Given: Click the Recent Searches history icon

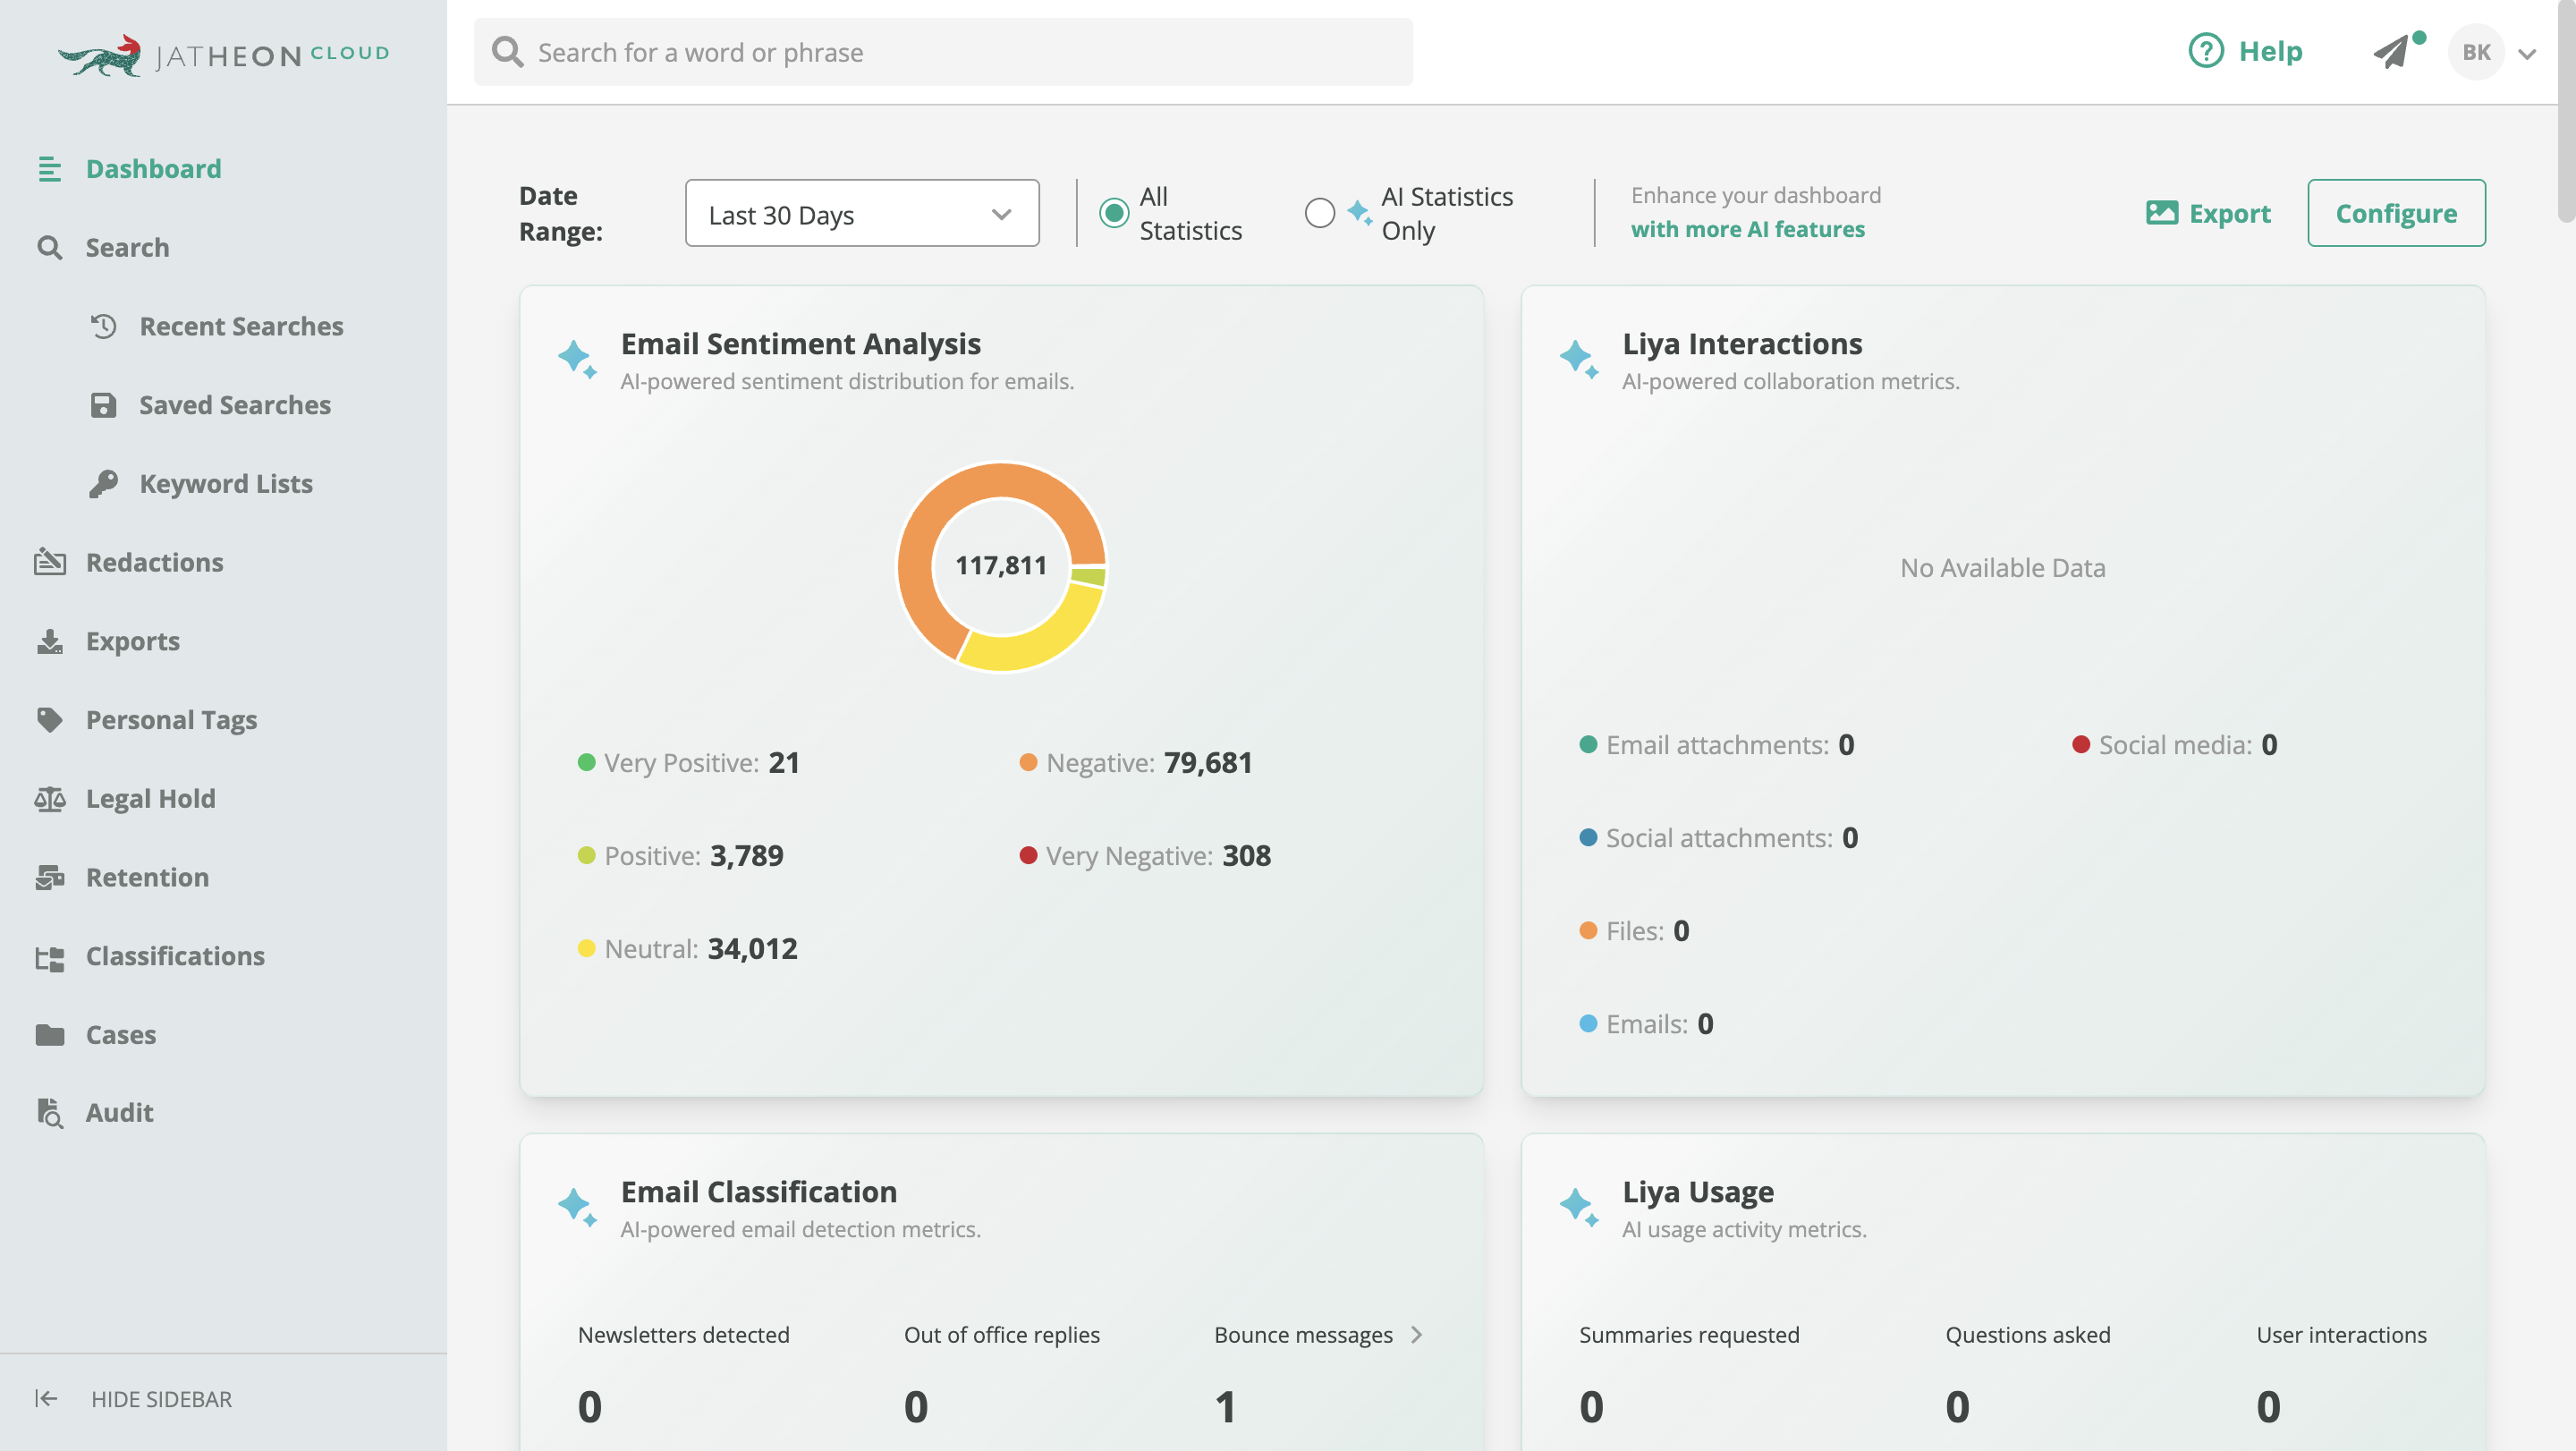Looking at the screenshot, I should coord(103,326).
